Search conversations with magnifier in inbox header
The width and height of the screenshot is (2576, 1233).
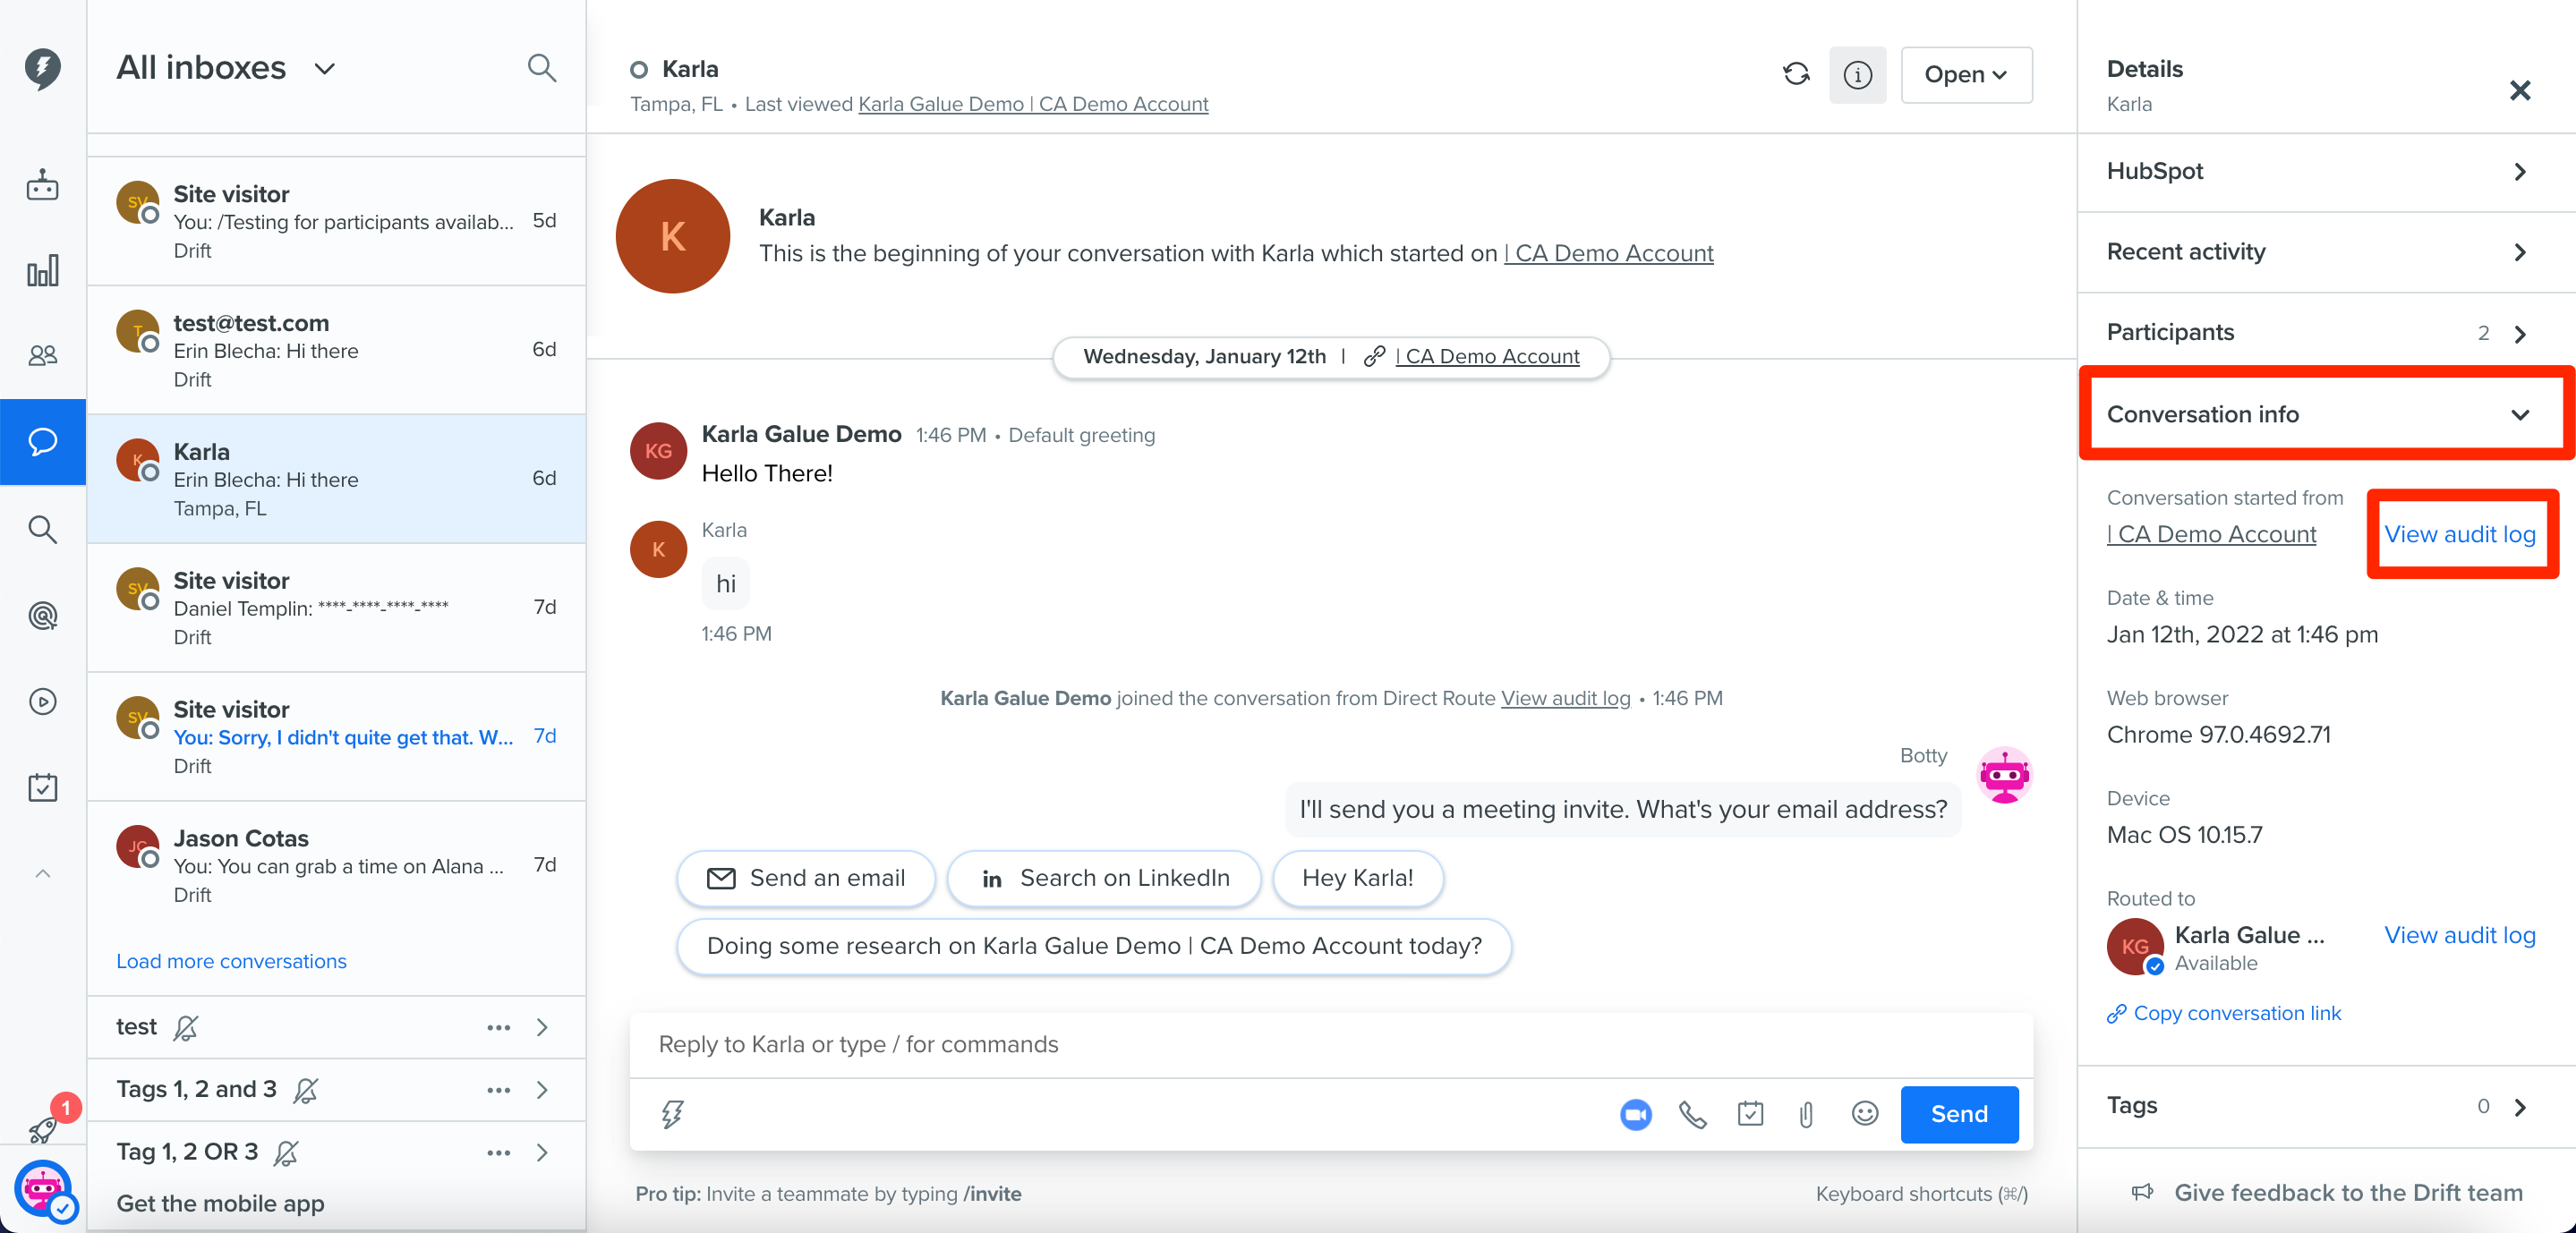tap(541, 68)
